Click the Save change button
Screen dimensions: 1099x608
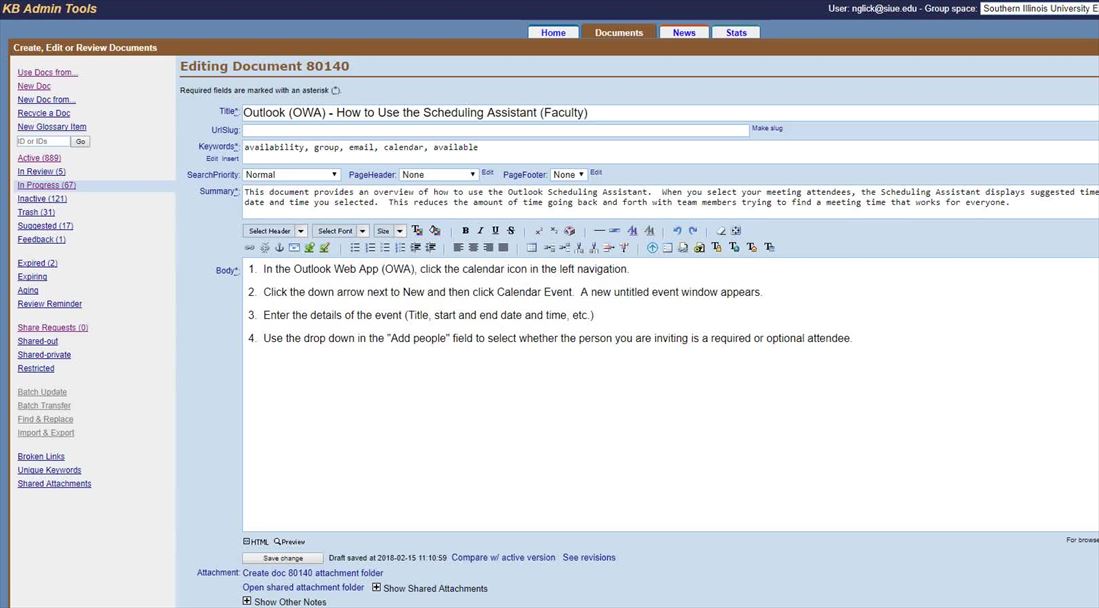283,558
